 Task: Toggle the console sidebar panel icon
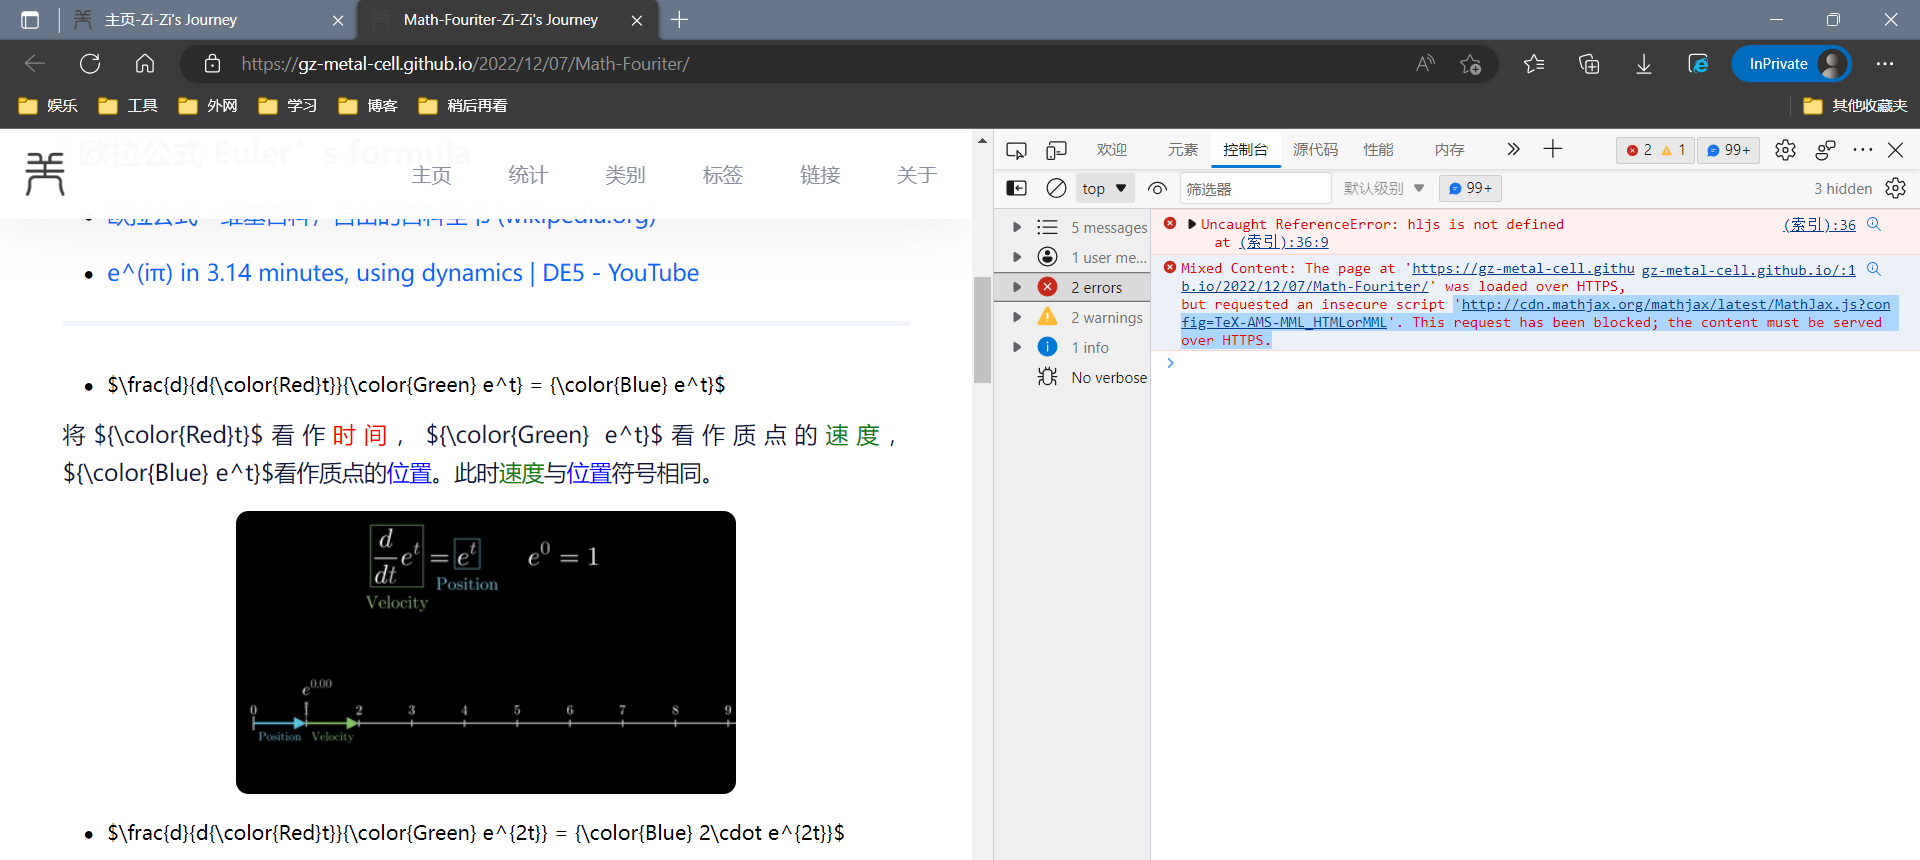[x=1016, y=188]
